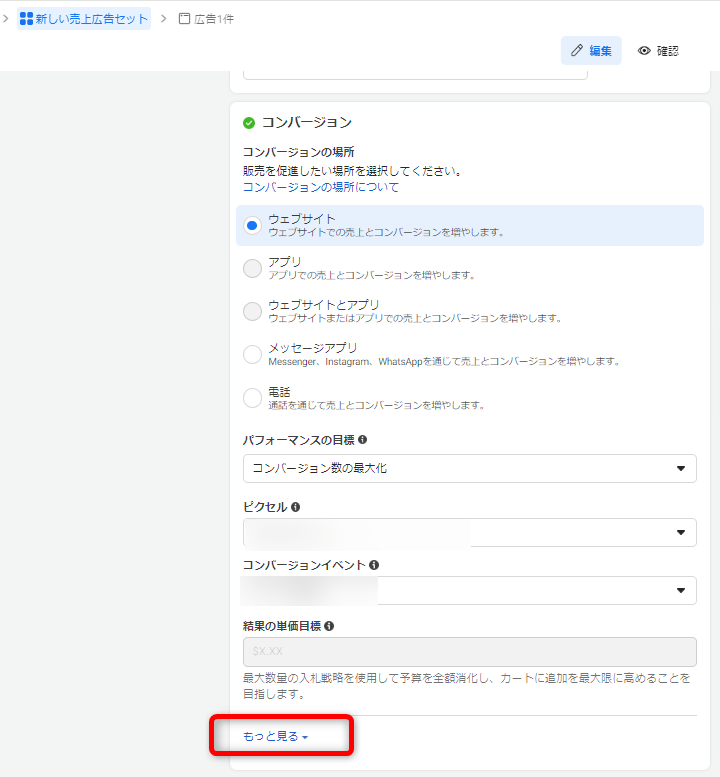Go to 広告1件 breadcrumb item

pos(214,19)
